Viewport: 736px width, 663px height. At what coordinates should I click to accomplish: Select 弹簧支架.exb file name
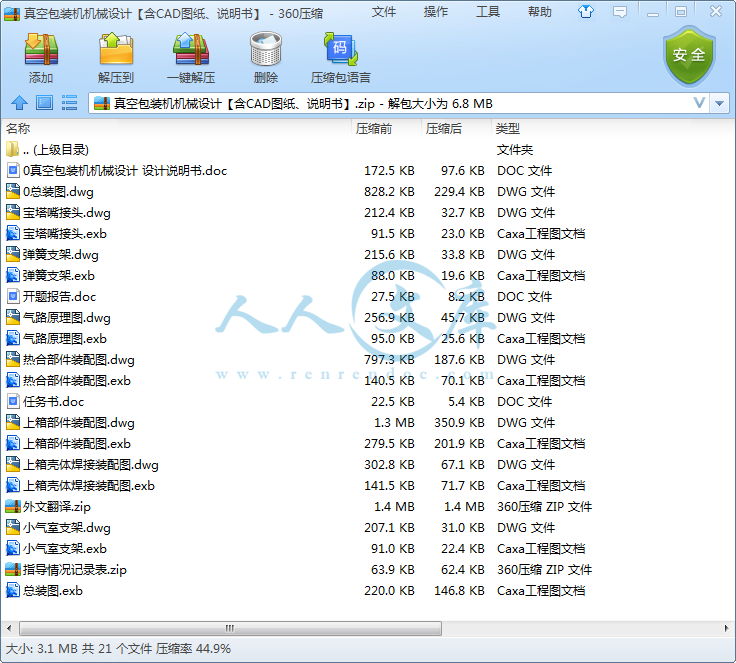pos(59,276)
